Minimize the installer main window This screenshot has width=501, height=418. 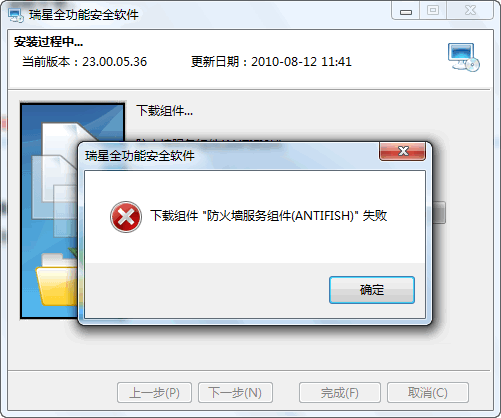pos(406,11)
